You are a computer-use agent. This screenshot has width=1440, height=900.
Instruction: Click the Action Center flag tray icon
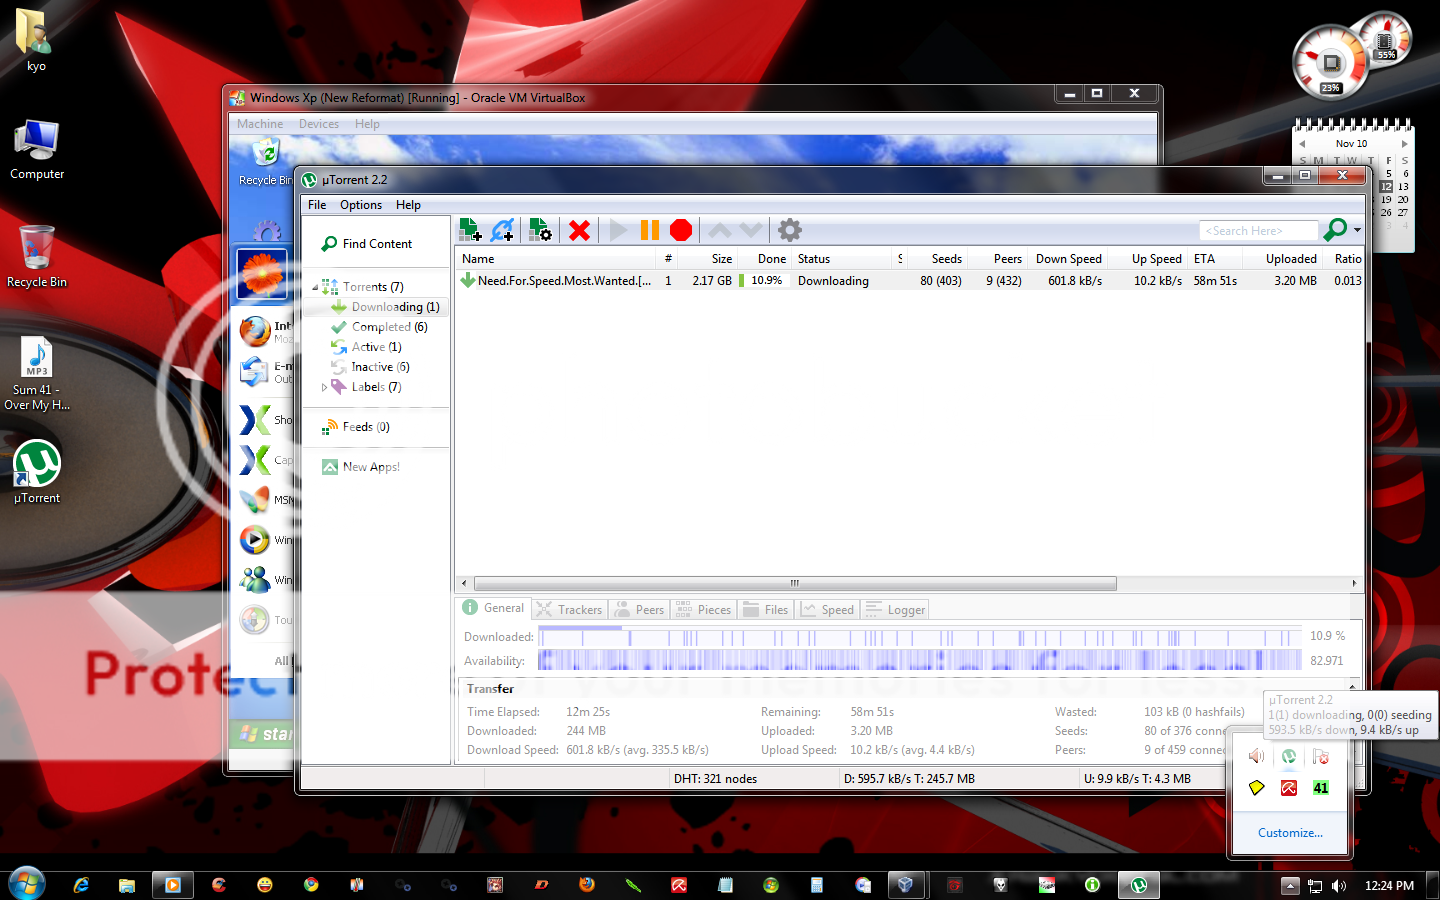tap(1321, 757)
